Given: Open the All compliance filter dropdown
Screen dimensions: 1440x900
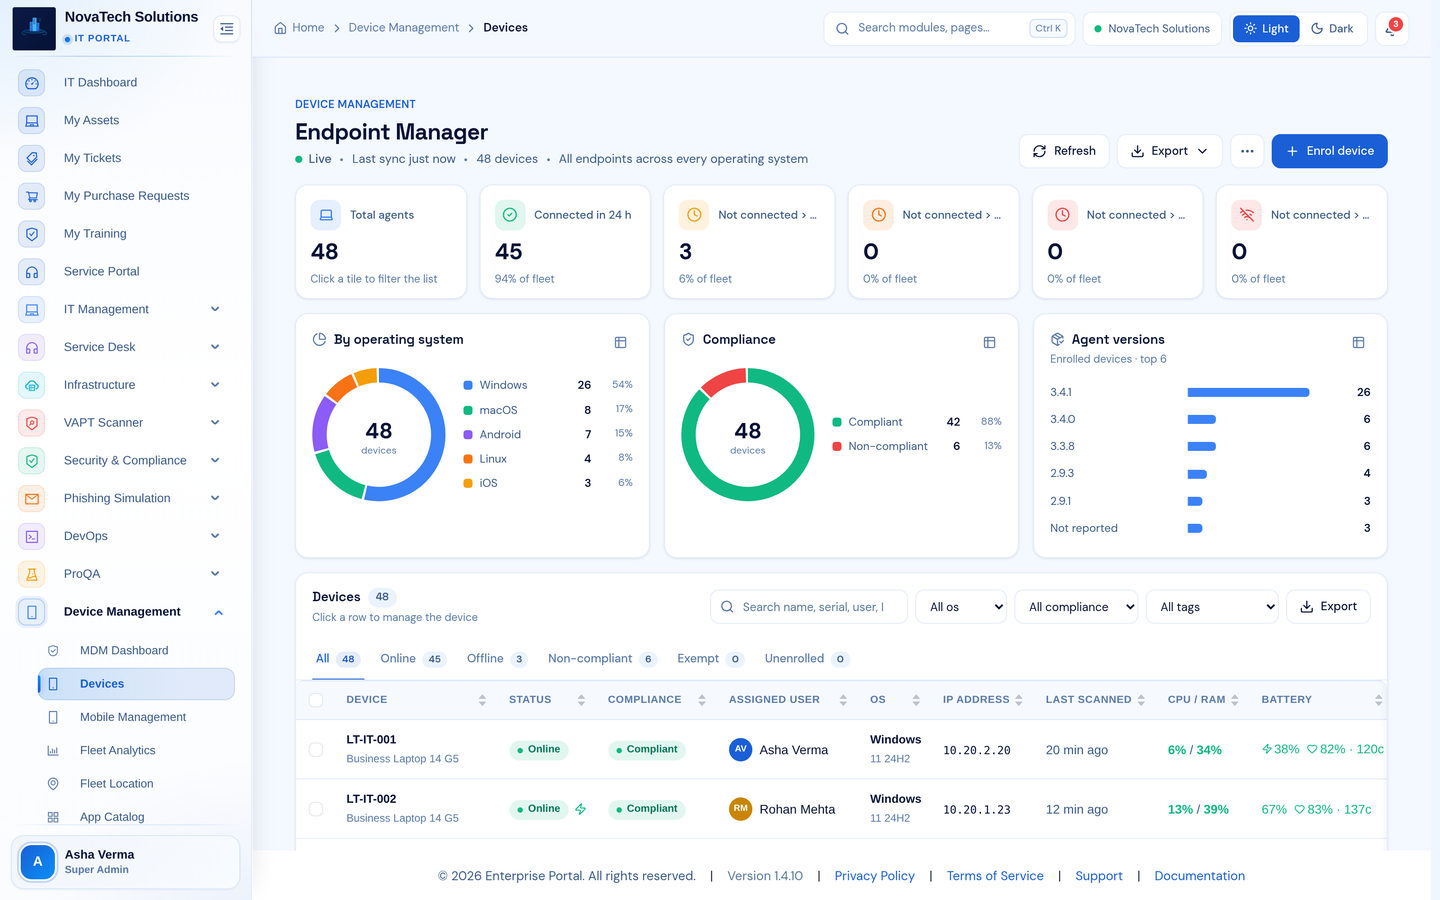Looking at the screenshot, I should (1076, 607).
